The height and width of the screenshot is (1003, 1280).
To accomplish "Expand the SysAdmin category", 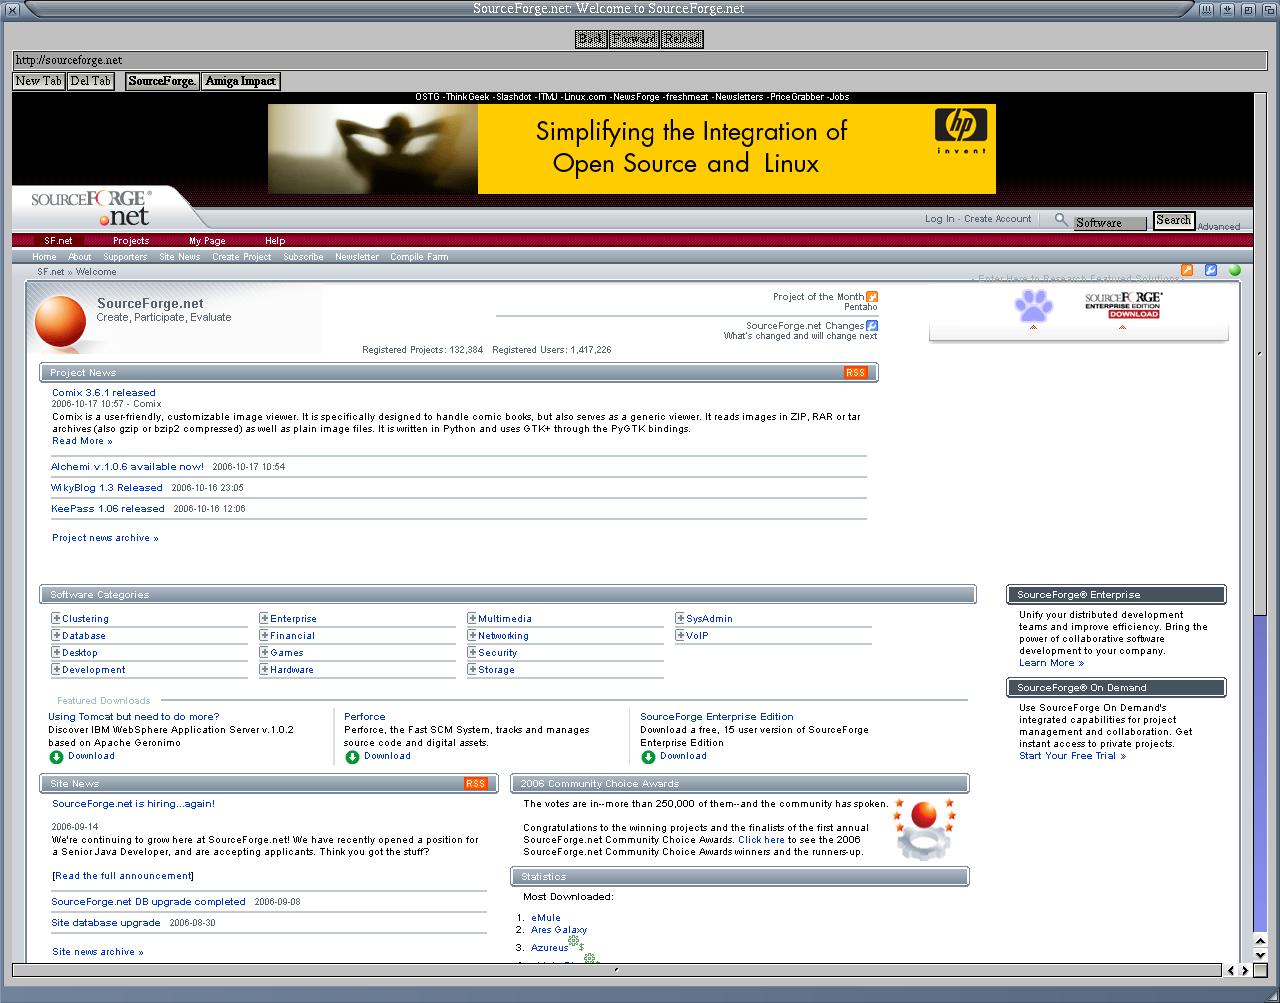I will click(x=680, y=619).
